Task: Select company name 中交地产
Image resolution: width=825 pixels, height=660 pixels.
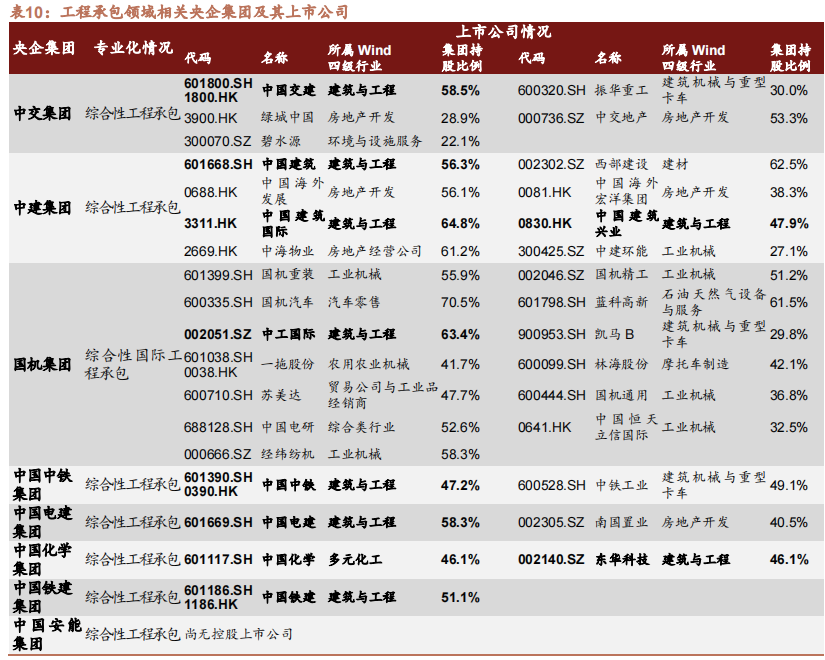Action: (621, 117)
